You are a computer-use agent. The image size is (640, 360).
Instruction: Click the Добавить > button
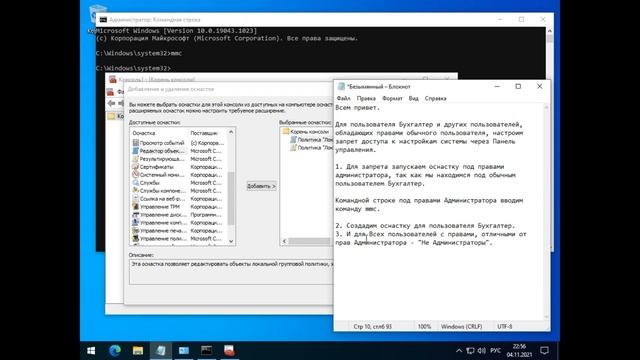[x=261, y=186]
